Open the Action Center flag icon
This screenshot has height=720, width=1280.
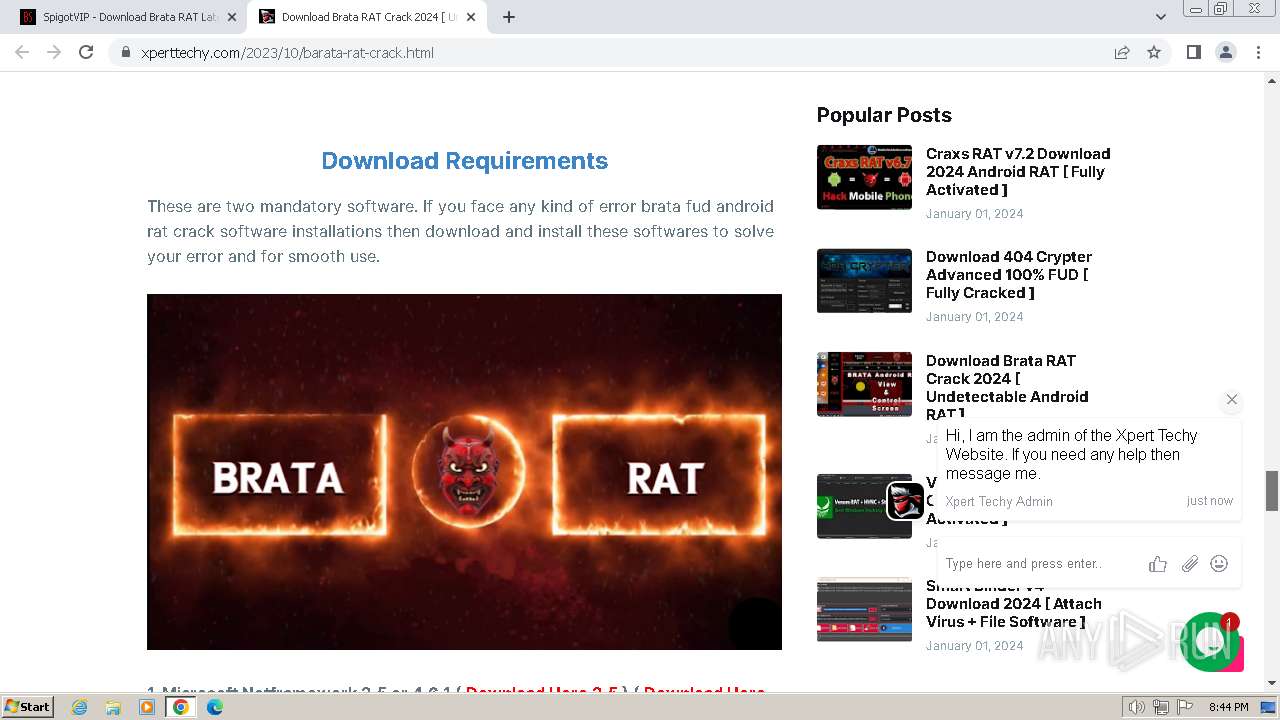1185,707
